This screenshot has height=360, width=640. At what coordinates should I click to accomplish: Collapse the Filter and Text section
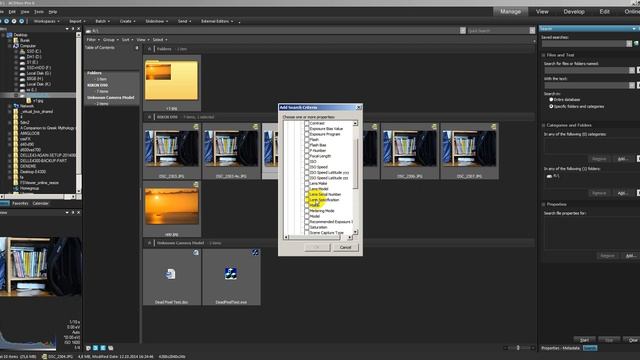coord(544,55)
